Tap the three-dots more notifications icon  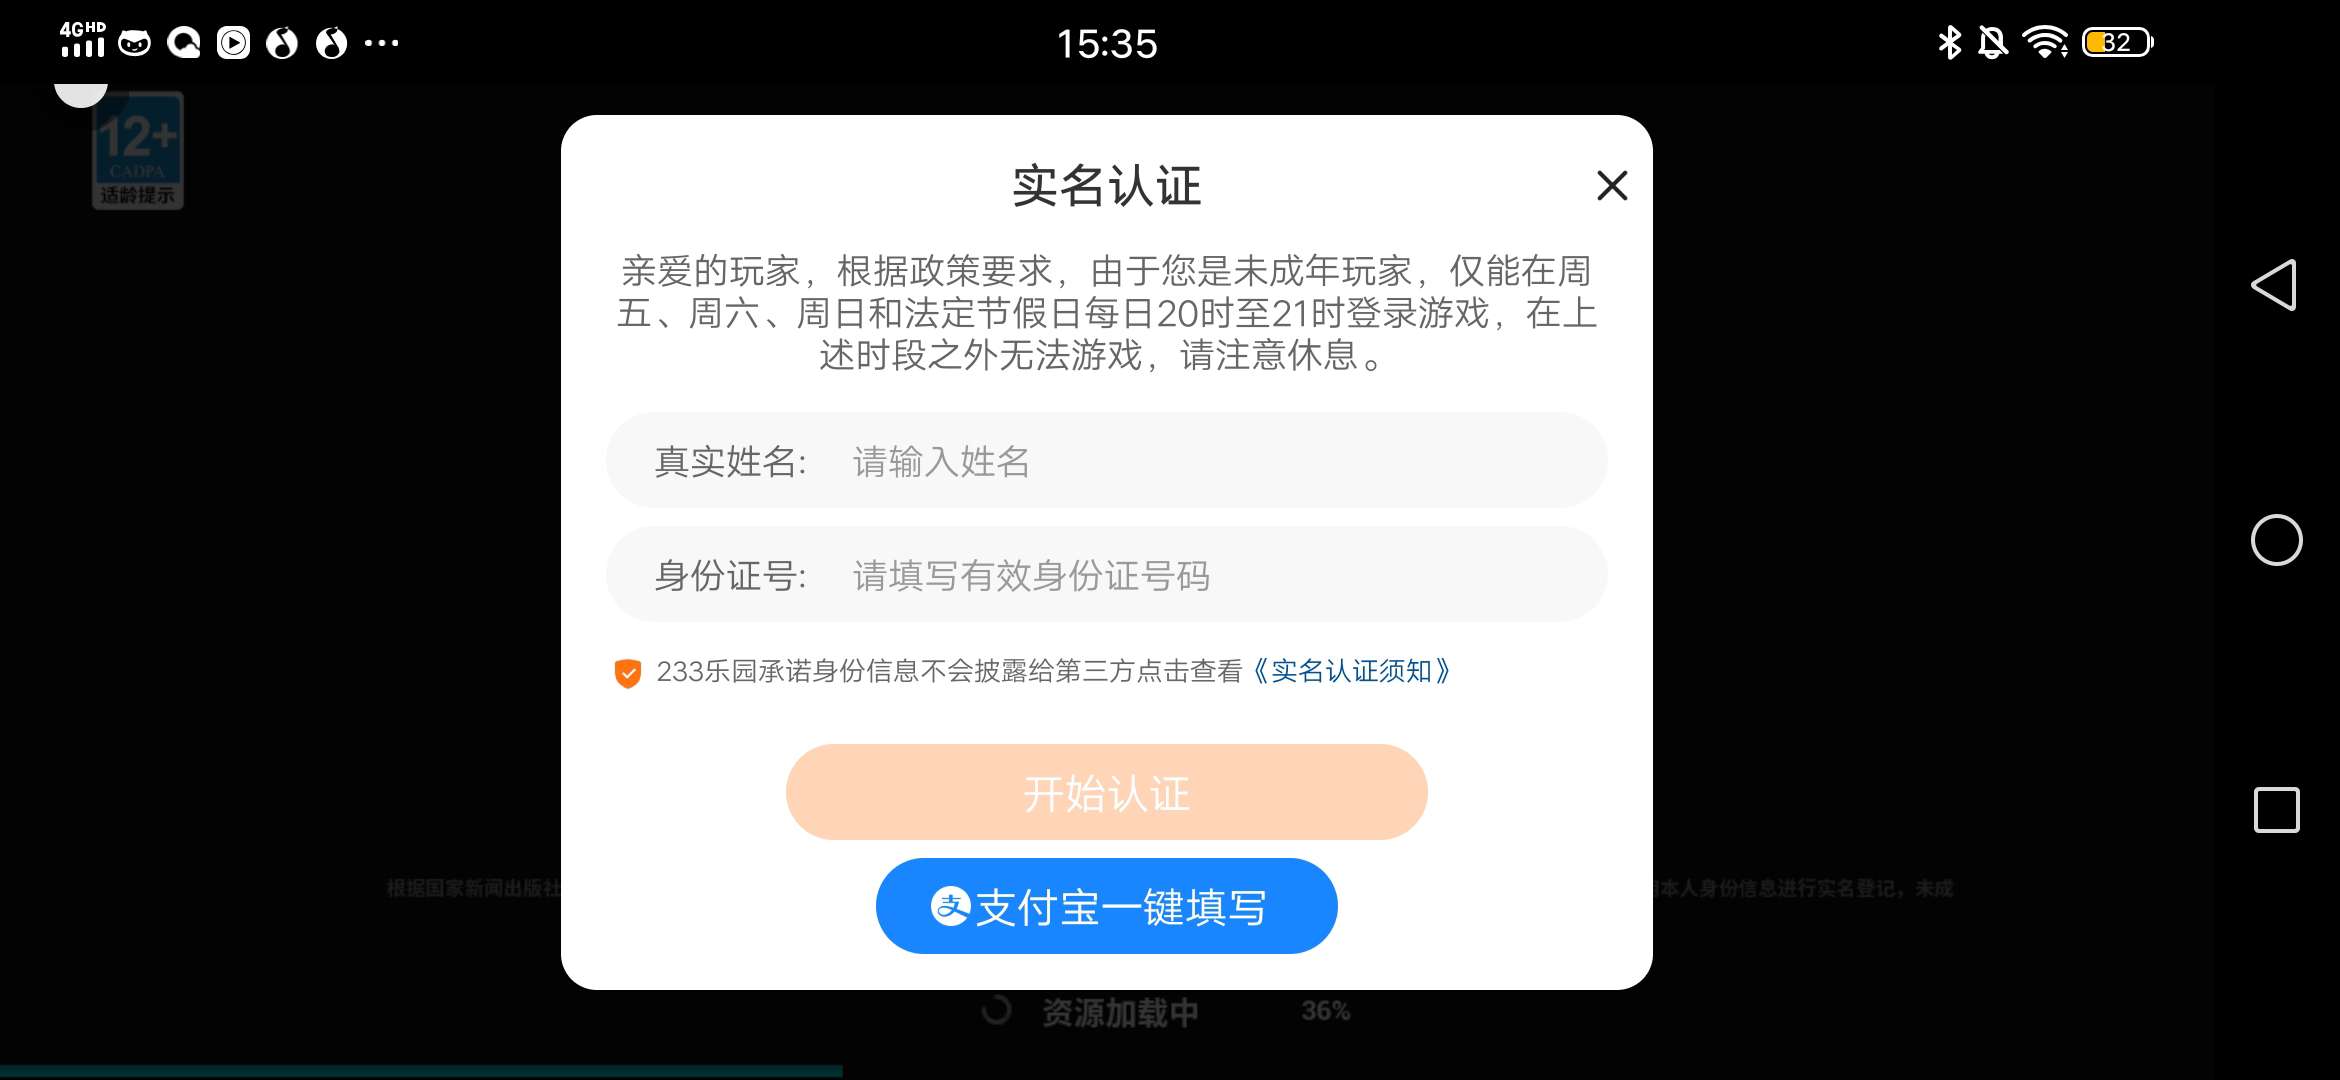pos(381,43)
